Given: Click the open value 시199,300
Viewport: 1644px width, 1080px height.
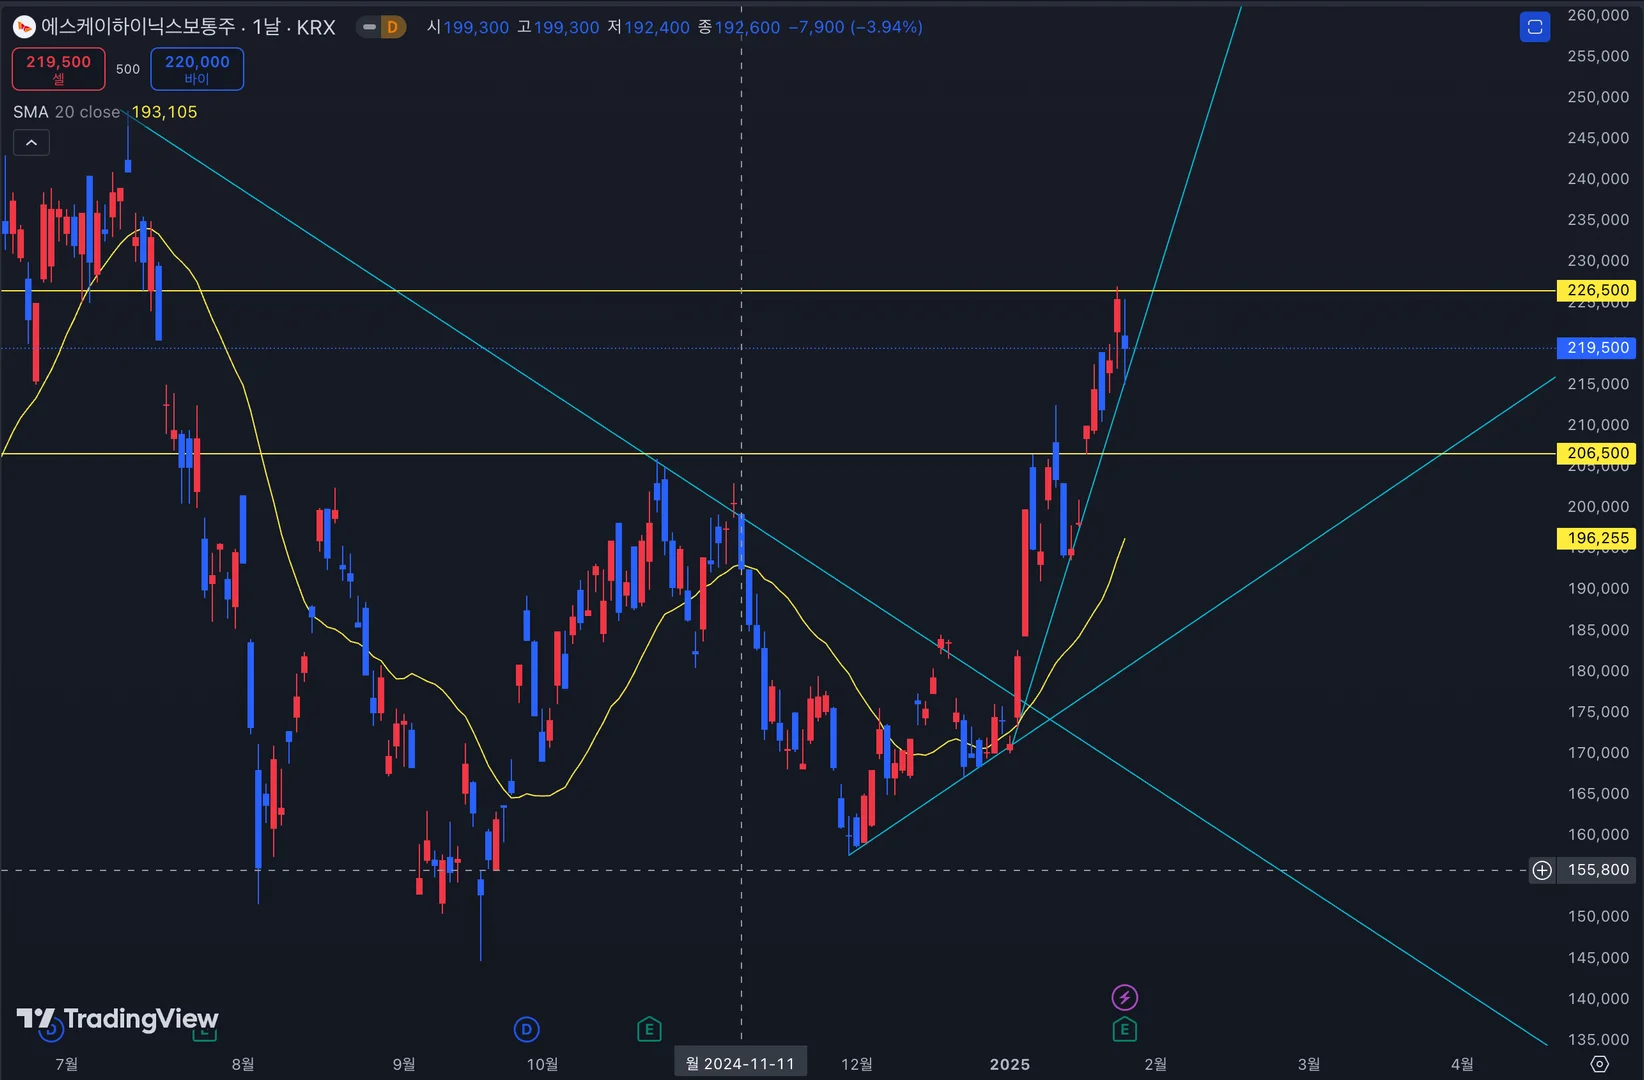Looking at the screenshot, I should coord(468,27).
